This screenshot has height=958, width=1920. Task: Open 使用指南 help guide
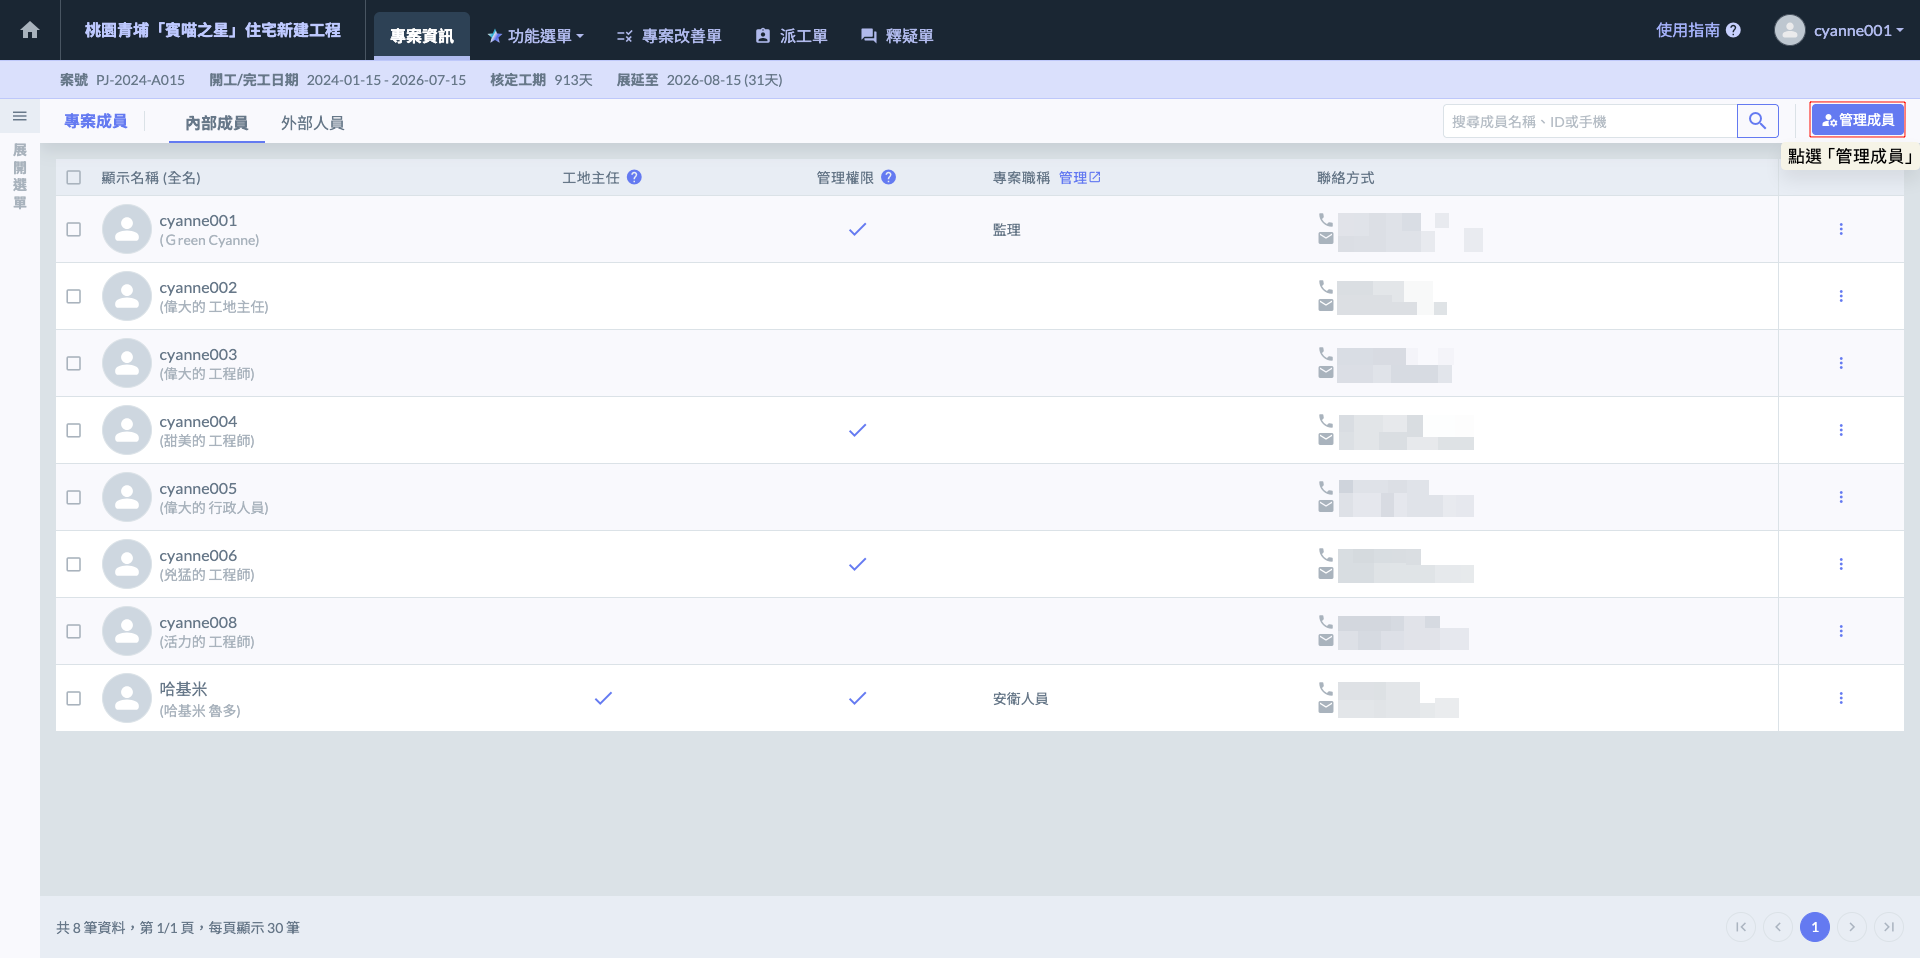pos(1697,30)
